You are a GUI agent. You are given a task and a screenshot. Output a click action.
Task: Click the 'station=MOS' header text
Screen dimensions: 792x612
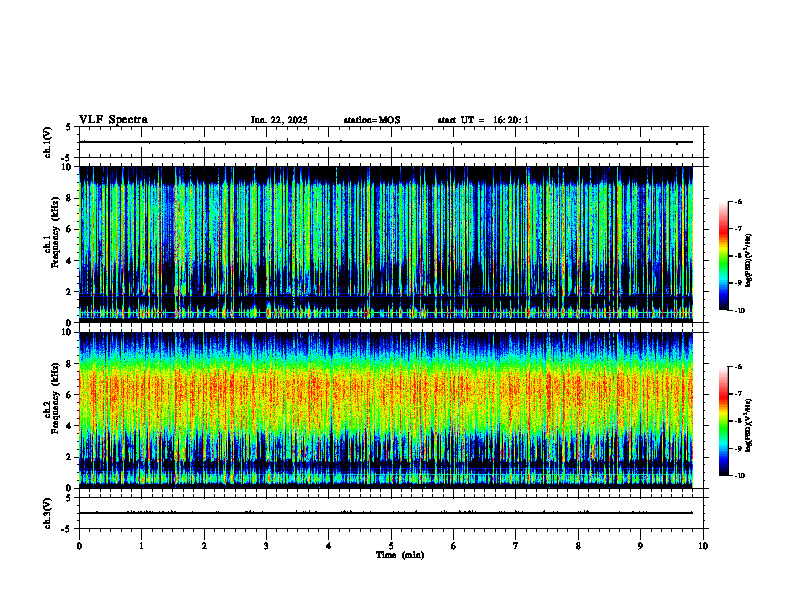coord(372,120)
